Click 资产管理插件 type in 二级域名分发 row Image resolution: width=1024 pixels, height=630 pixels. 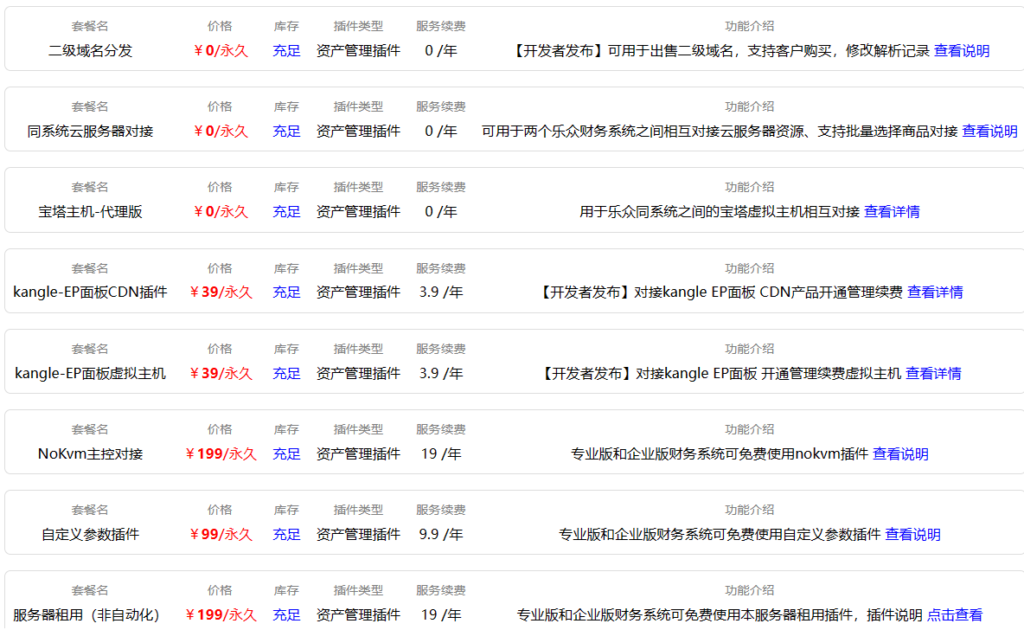click(358, 51)
